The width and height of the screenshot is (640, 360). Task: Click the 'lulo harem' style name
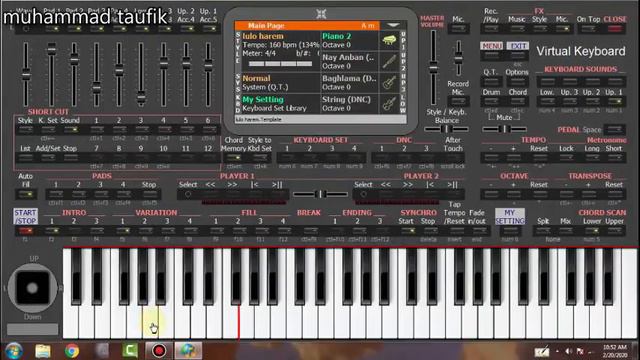coord(263,36)
